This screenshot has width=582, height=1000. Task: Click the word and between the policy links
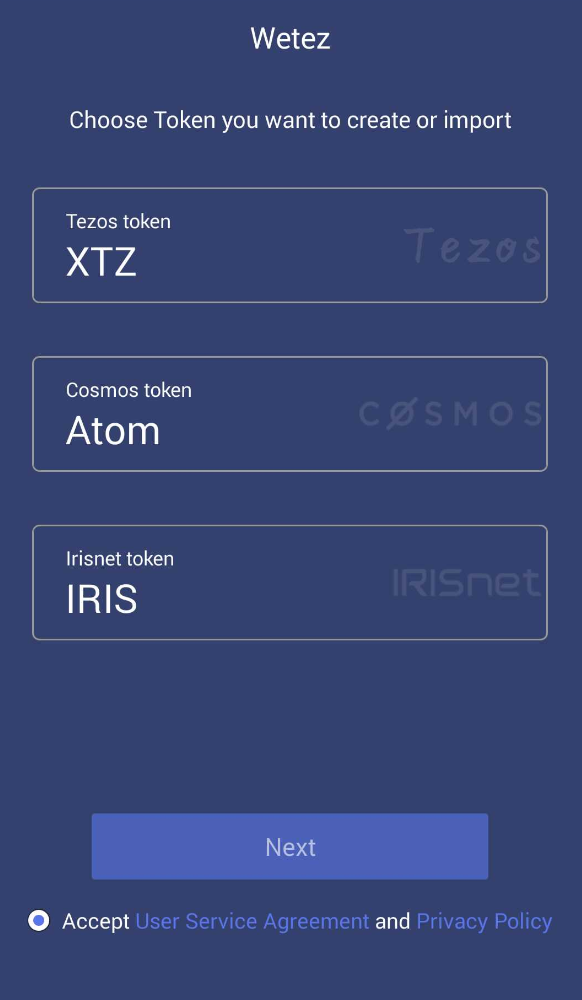393,922
